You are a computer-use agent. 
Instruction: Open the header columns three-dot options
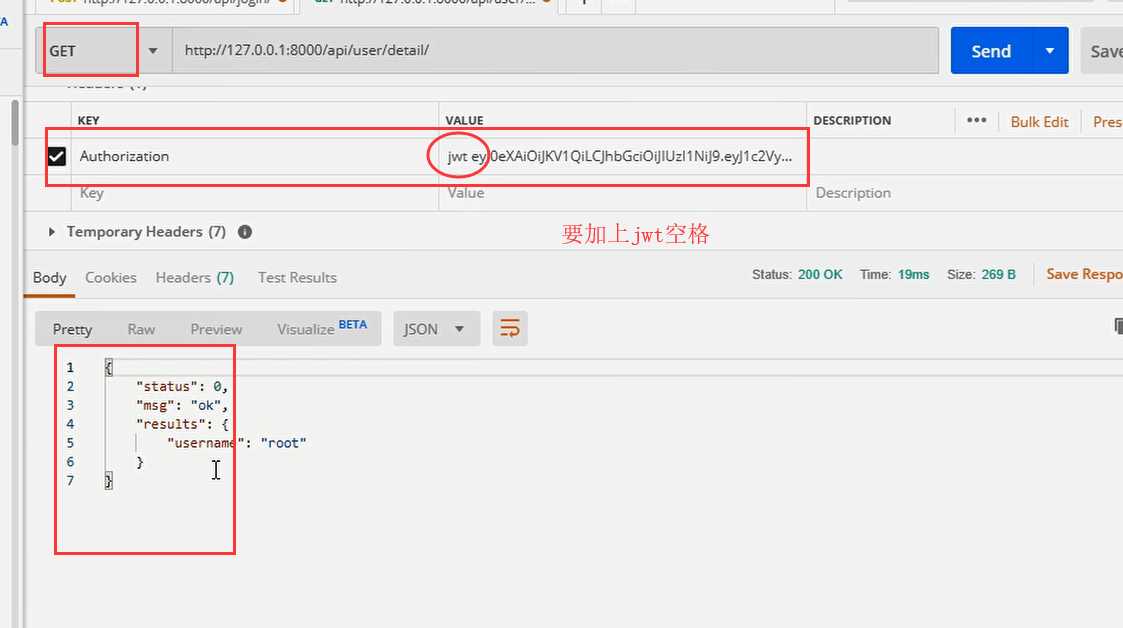click(x=976, y=120)
